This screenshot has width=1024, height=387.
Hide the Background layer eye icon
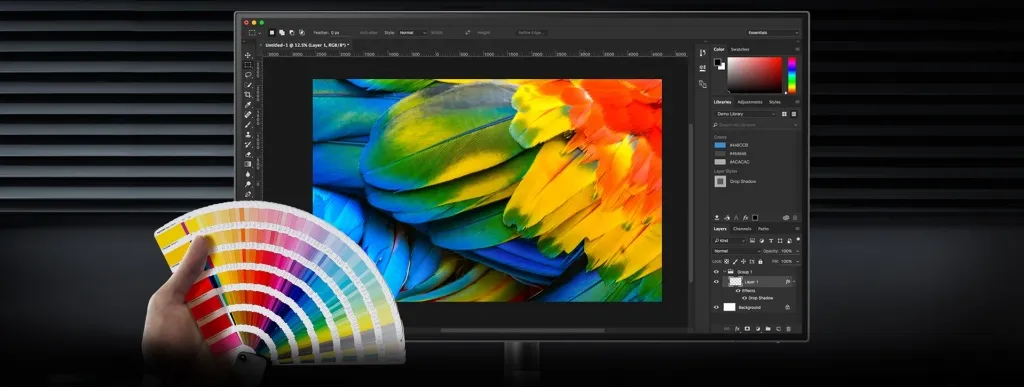click(x=716, y=307)
